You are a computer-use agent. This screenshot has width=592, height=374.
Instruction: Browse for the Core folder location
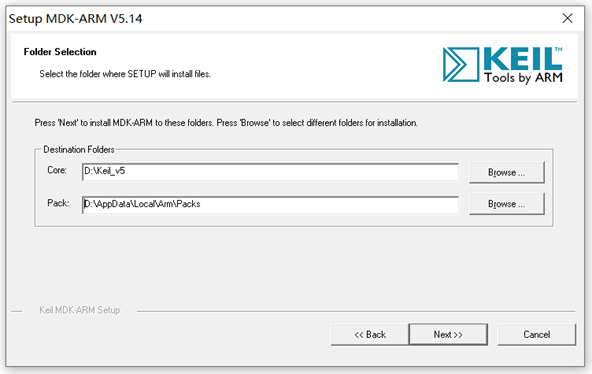click(507, 172)
